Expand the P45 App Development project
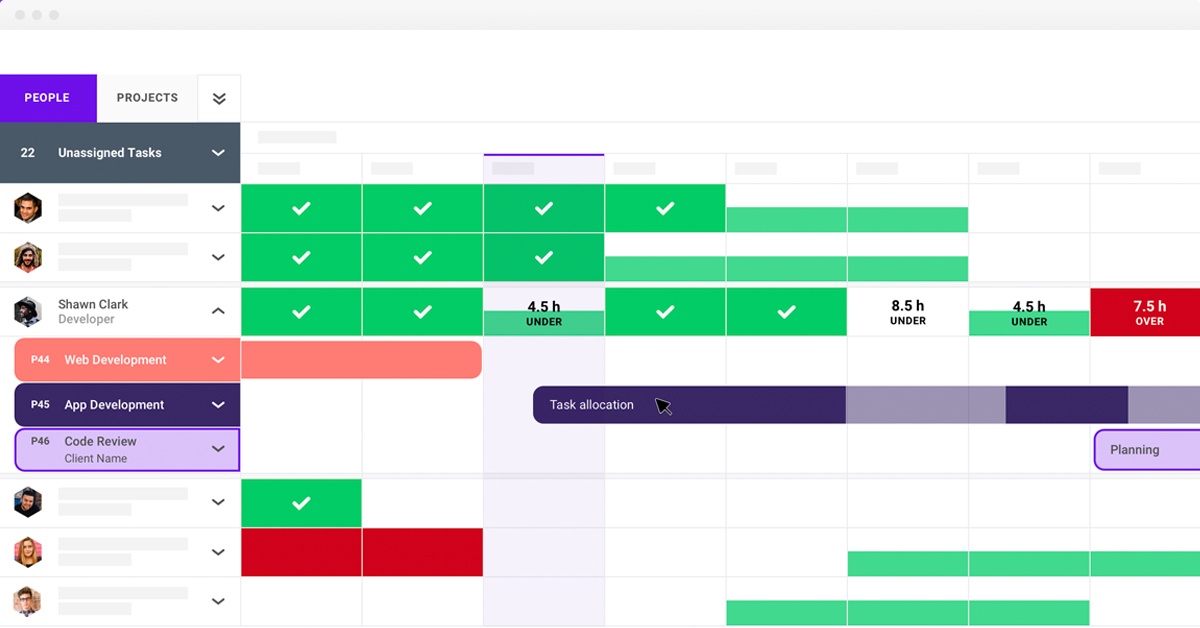Screen dimensions: 1200x628 (x=218, y=404)
